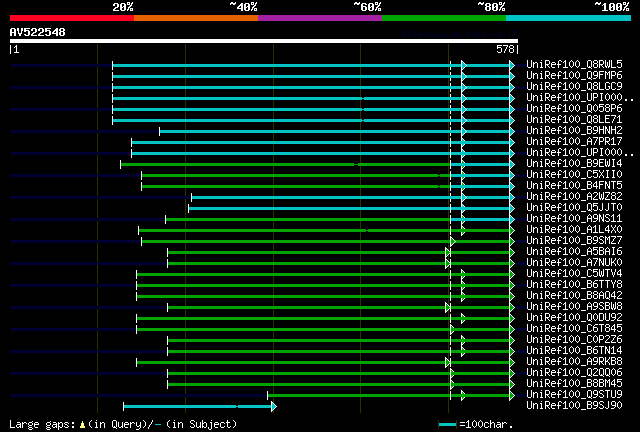640x432 pixels.
Task: Click the 578 query end position marker
Action: click(x=505, y=49)
